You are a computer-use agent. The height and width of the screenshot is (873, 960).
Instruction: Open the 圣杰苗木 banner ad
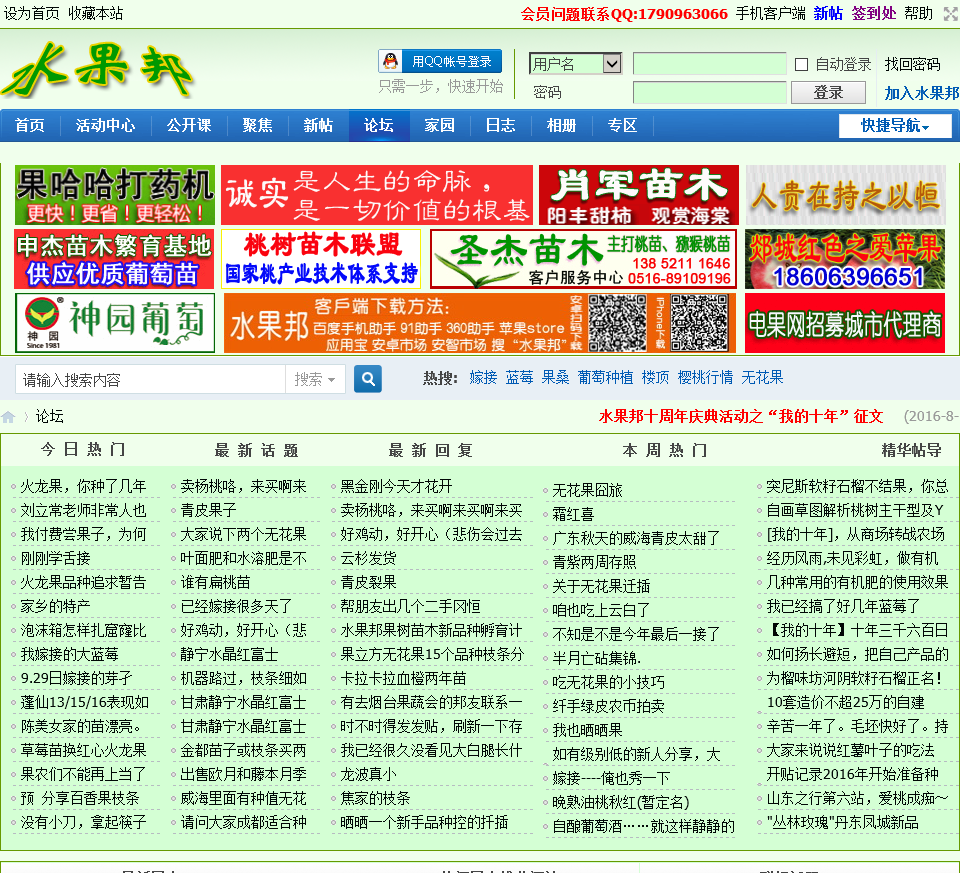pos(583,259)
